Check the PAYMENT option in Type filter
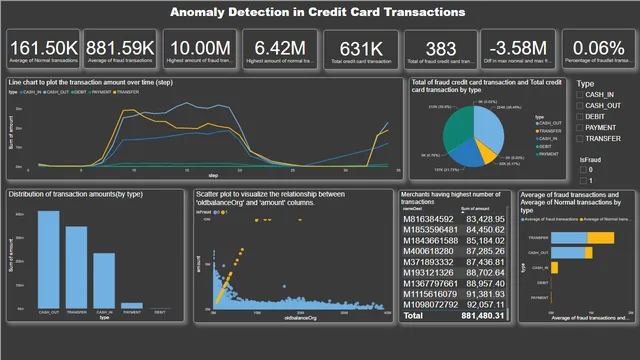Image resolution: width=640 pixels, height=360 pixels. (580, 128)
